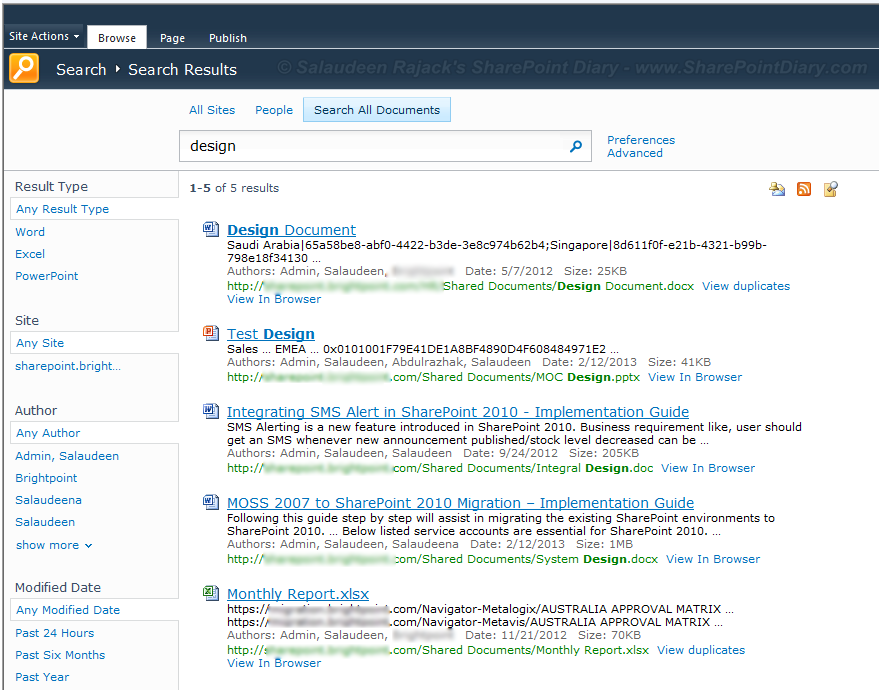The image size is (879, 690).
Task: Click View In Browser under Monthly Report
Action: (274, 663)
